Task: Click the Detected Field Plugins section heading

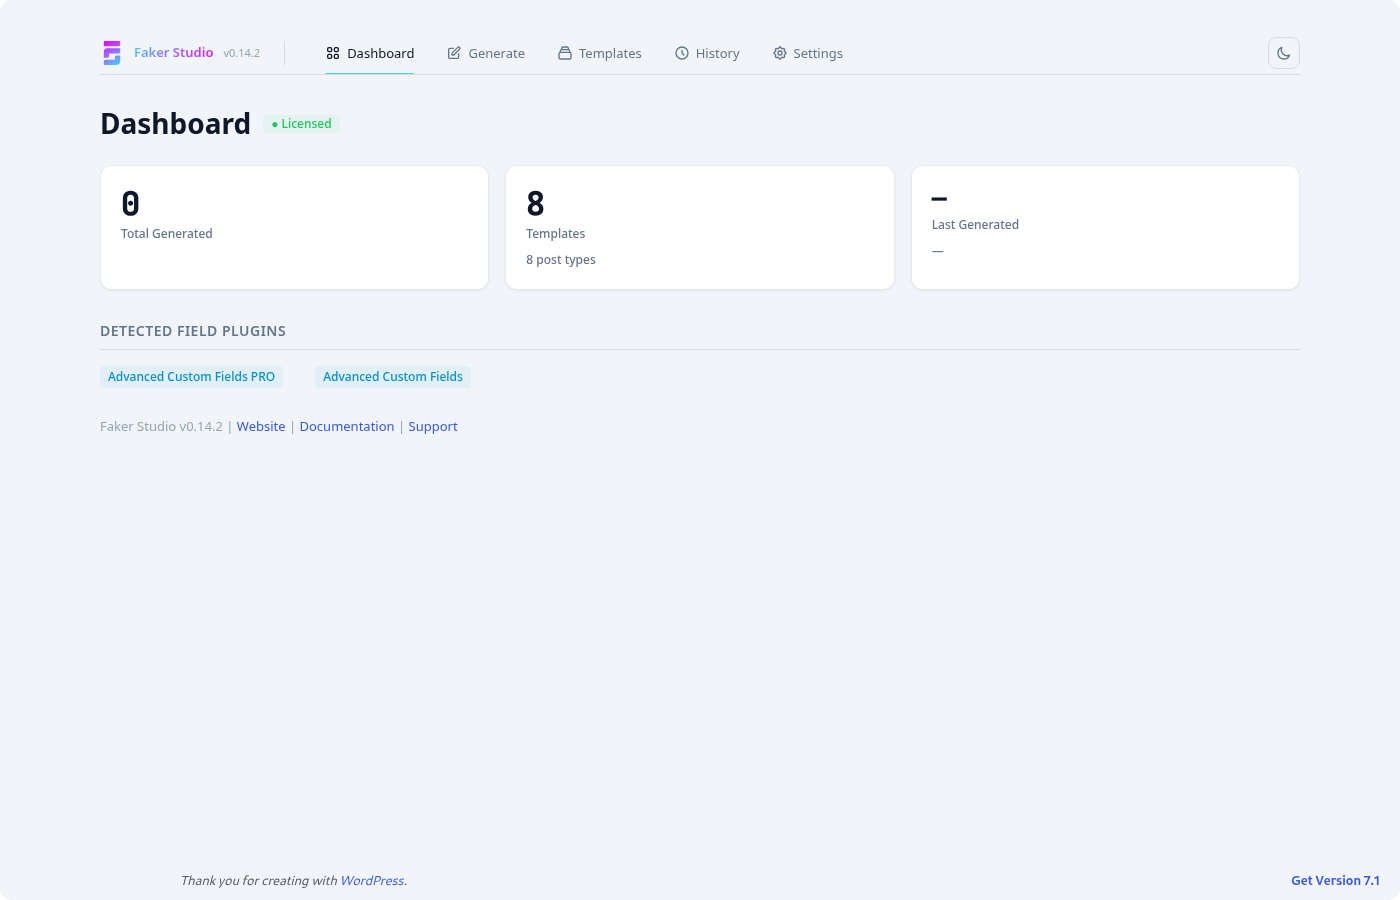Action: 193,331
